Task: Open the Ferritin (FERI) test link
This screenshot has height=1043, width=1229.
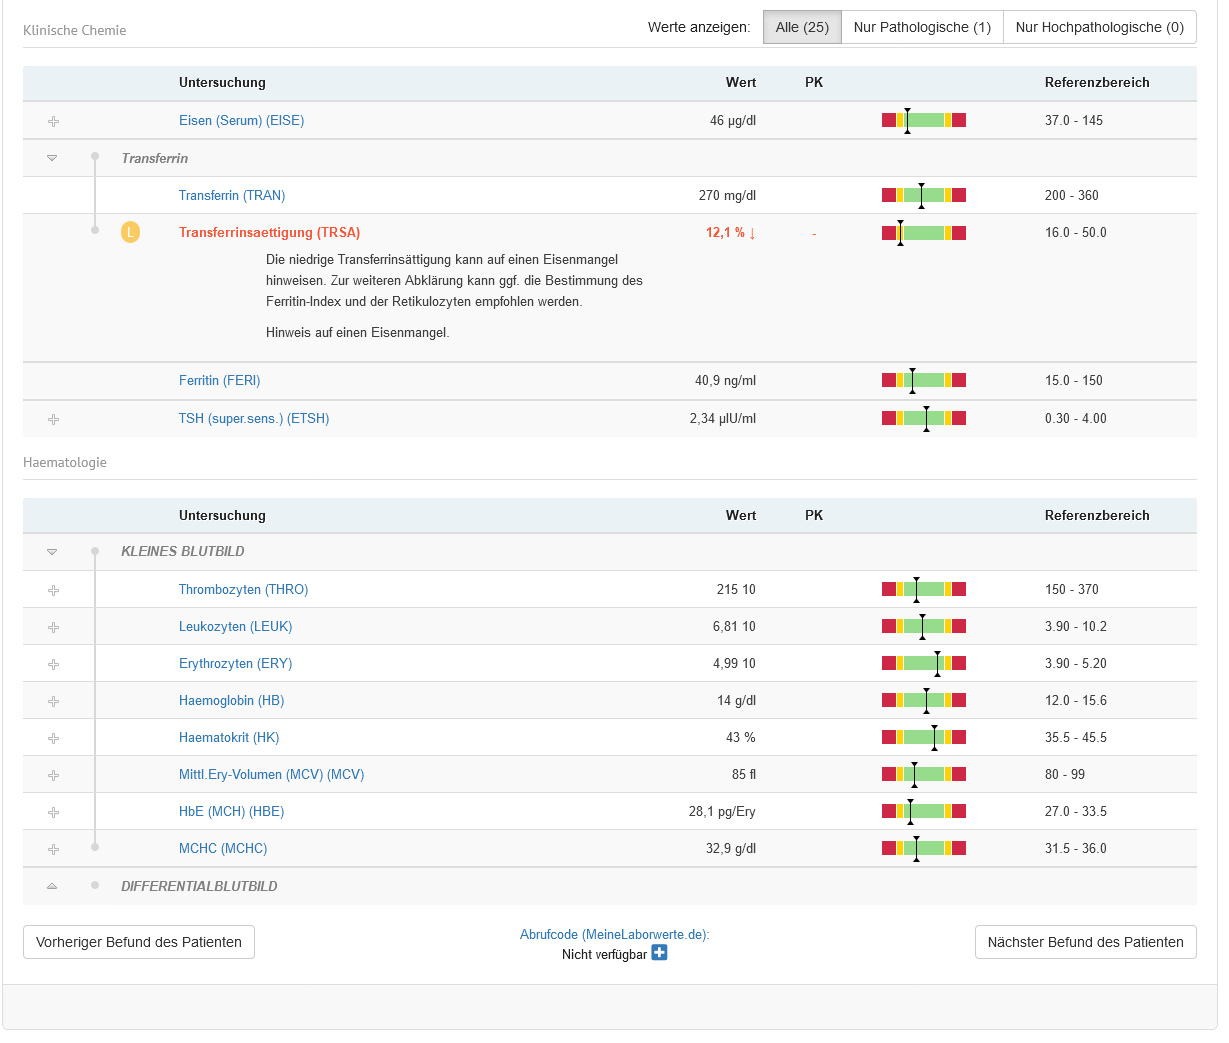Action: pos(219,381)
